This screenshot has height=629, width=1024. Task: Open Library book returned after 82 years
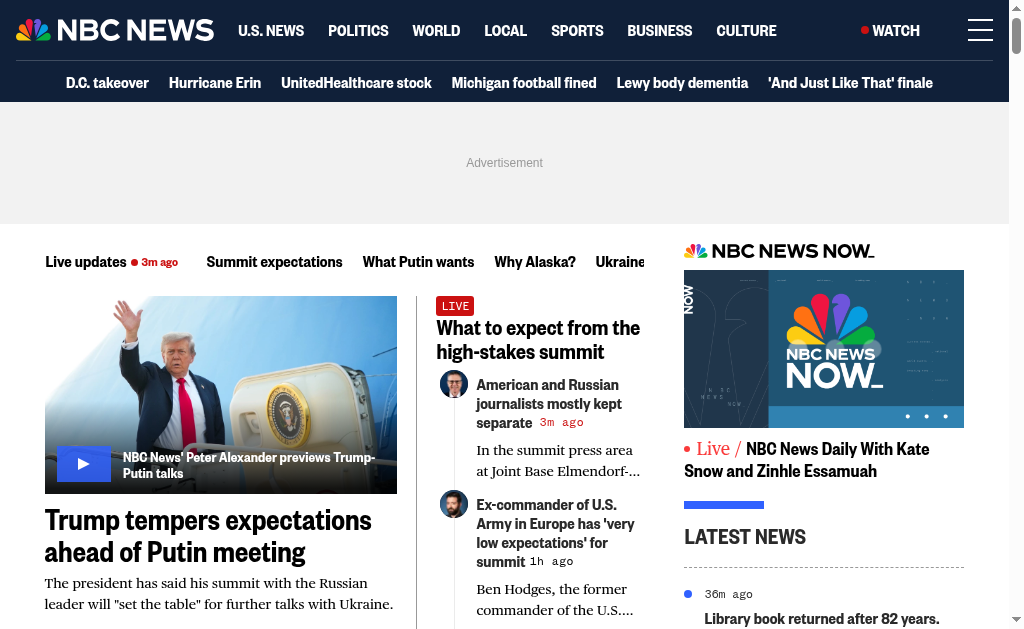(822, 619)
